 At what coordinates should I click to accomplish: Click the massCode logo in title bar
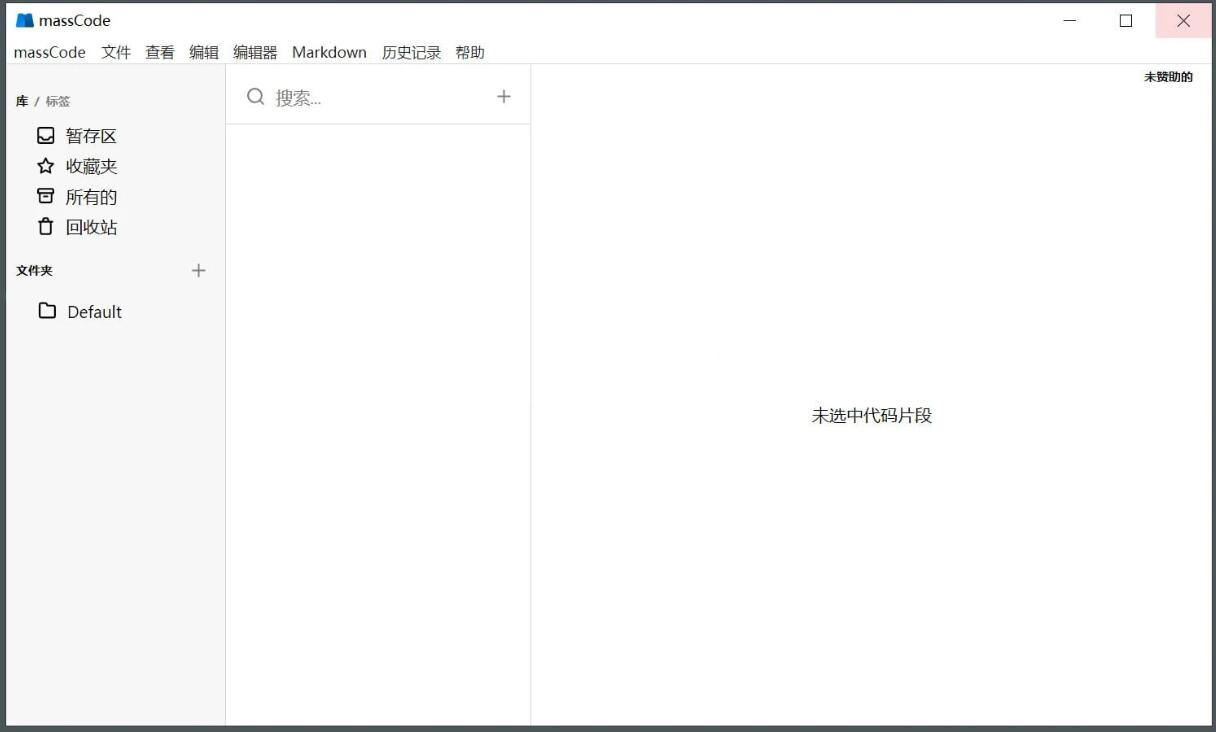[x=25, y=20]
